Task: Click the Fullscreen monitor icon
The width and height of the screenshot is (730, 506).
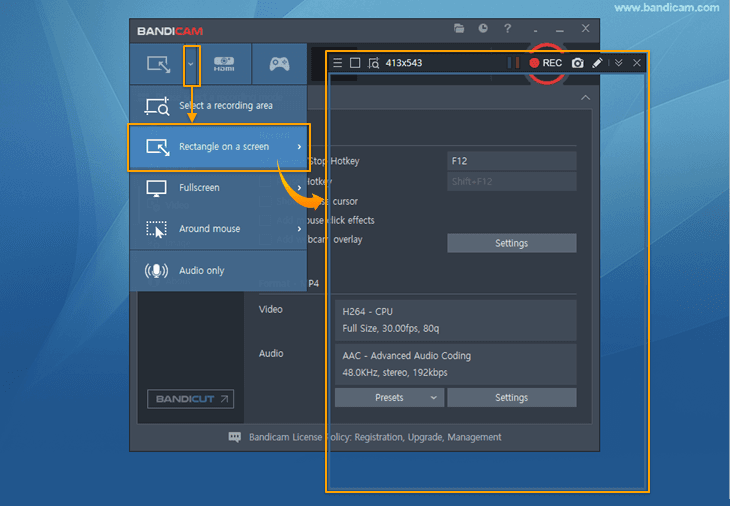Action: point(156,188)
